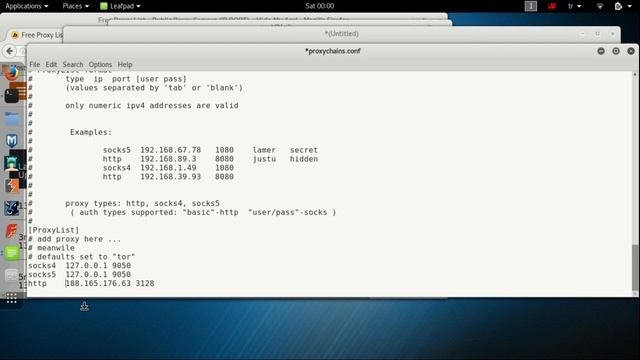The image size is (640, 360).
Task: Click the clock showing Sat 00:00
Action: click(x=320, y=6)
